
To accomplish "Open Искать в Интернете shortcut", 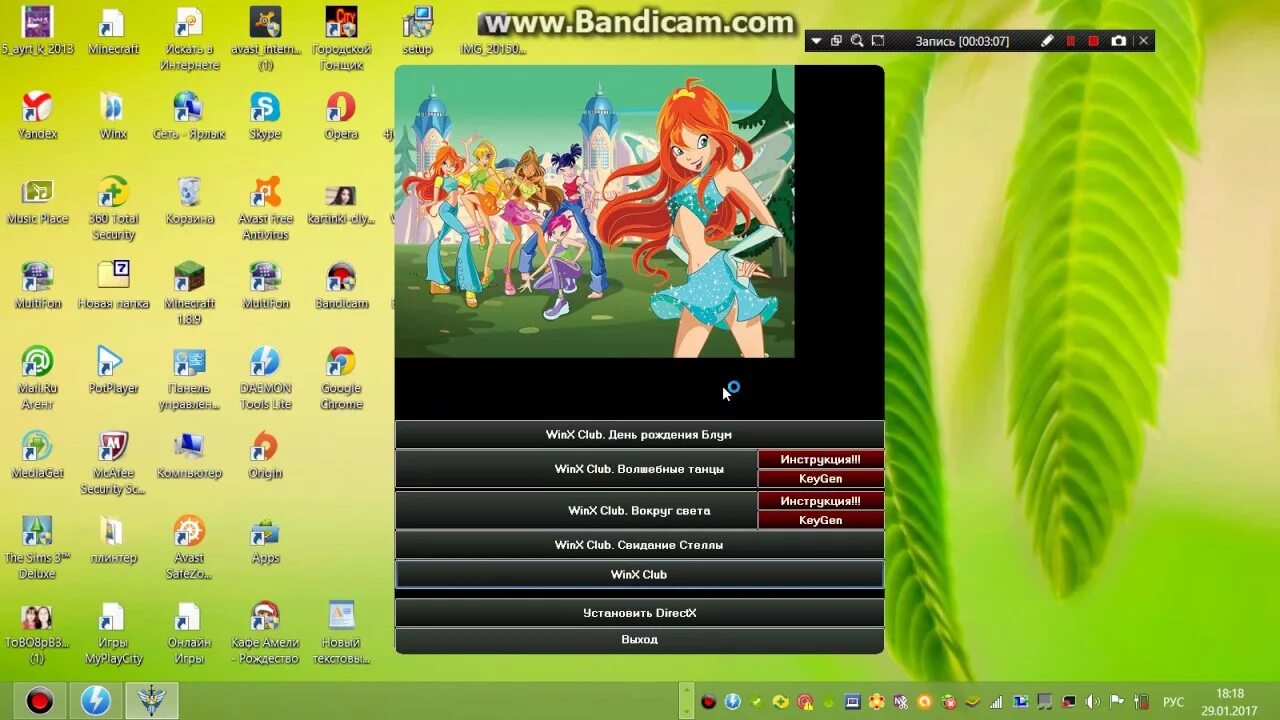I will pos(189,39).
